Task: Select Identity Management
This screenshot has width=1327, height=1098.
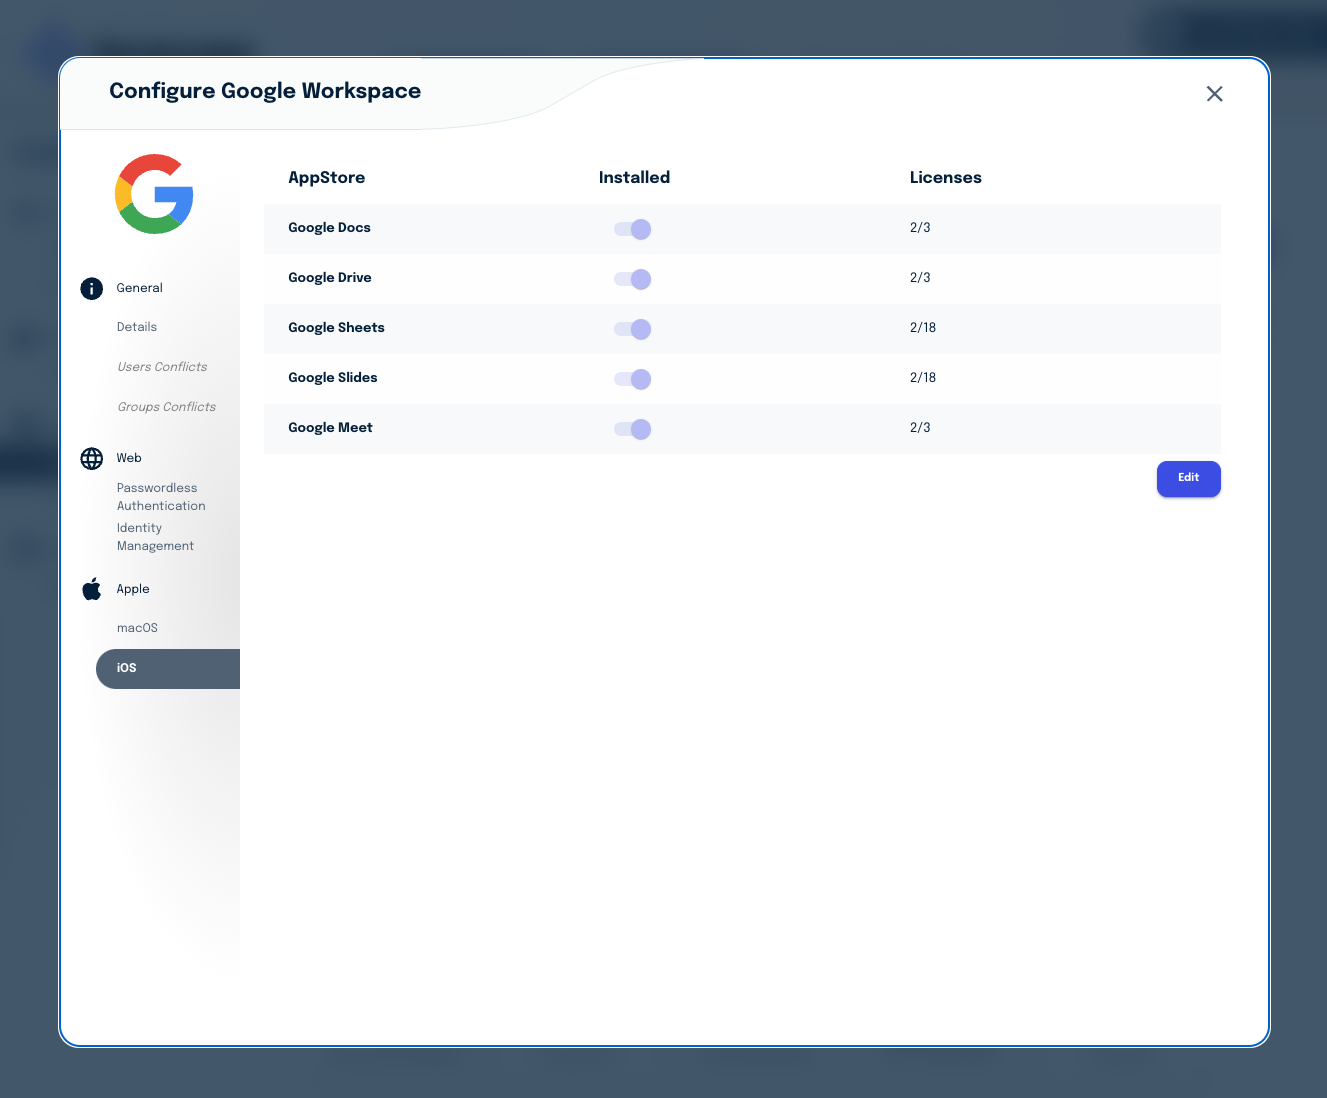Action: (155, 537)
